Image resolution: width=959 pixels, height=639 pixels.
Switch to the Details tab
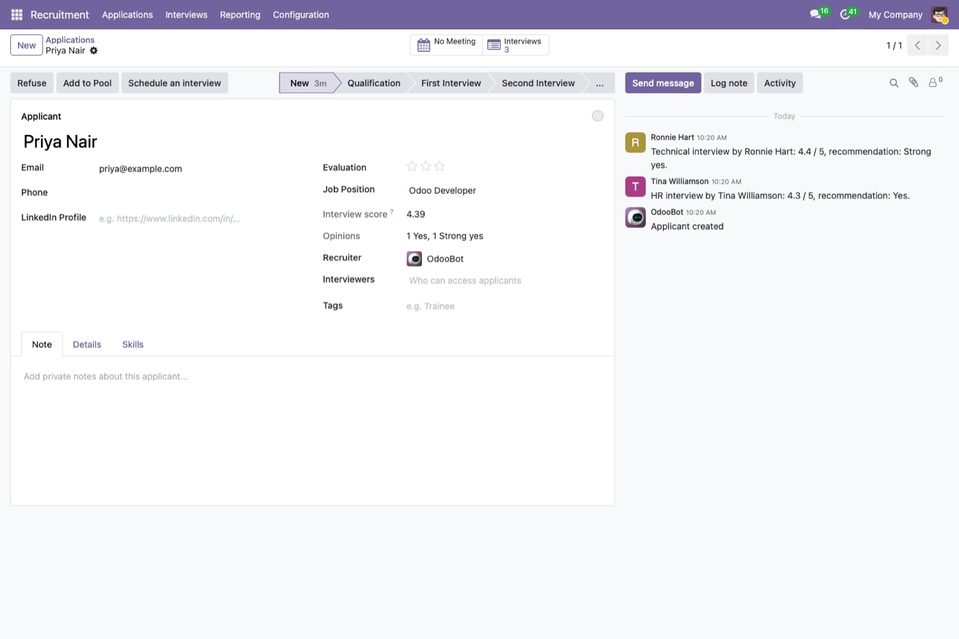(87, 344)
